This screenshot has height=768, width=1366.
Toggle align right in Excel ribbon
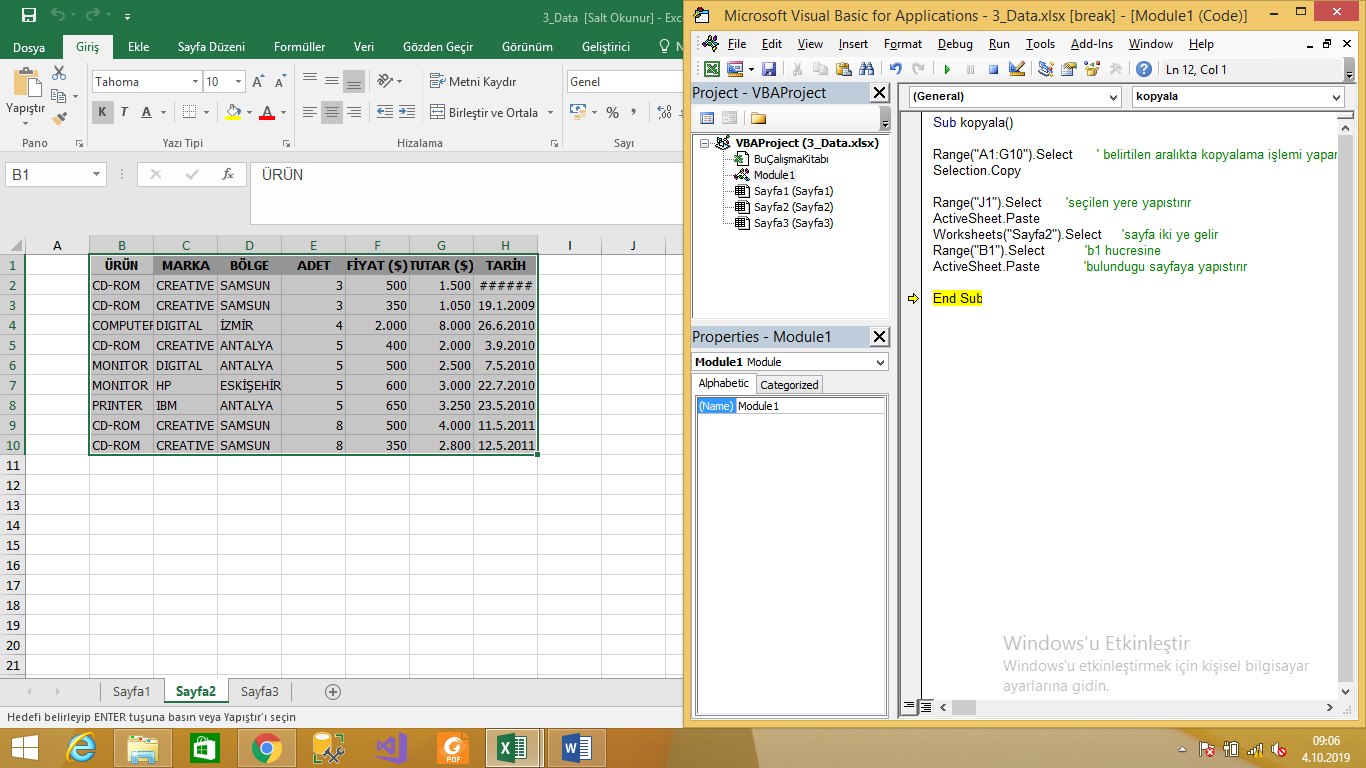tap(353, 112)
